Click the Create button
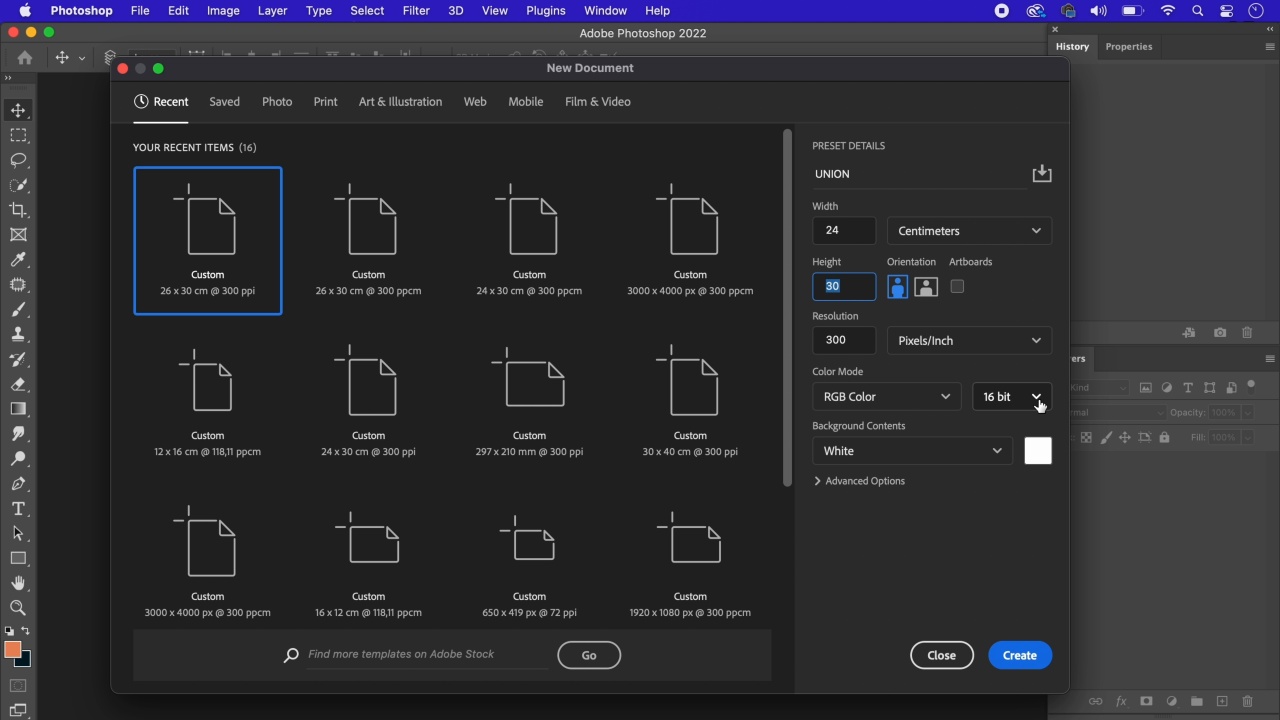The height and width of the screenshot is (720, 1280). pyautogui.click(x=1019, y=655)
